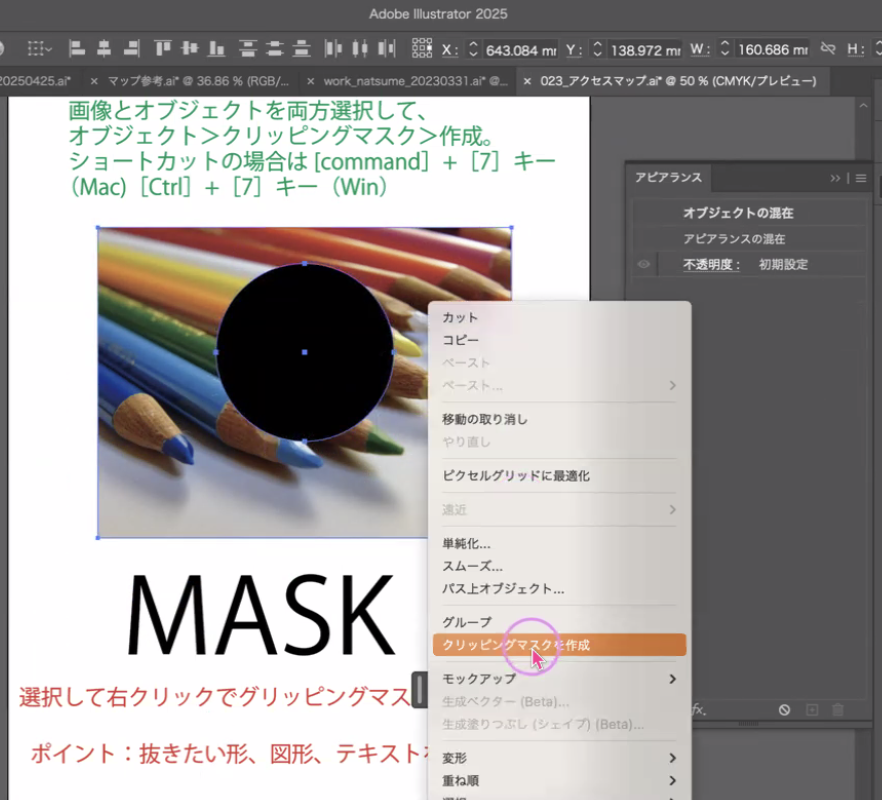Click the clear appearance icon in panel footer
Screen dimensions: 882x800
coord(785,709)
